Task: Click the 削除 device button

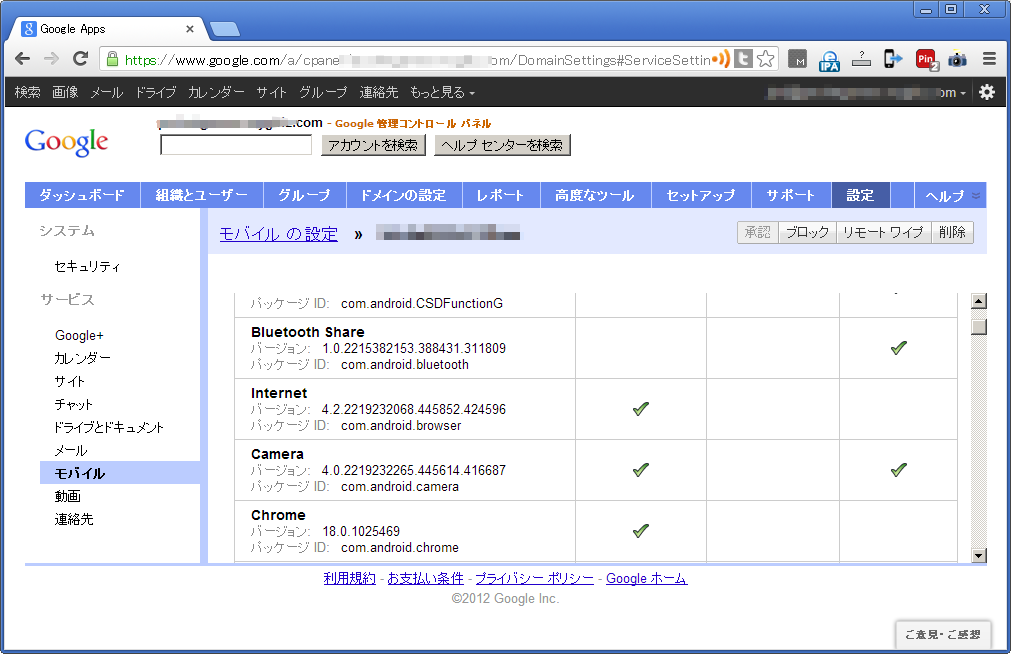Action: [x=952, y=232]
